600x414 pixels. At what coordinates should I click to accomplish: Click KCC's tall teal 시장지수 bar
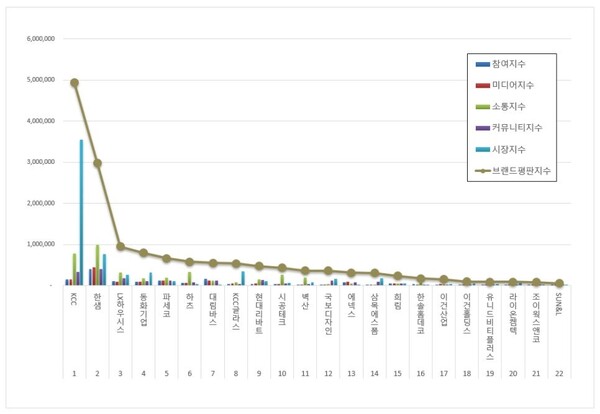(81, 212)
